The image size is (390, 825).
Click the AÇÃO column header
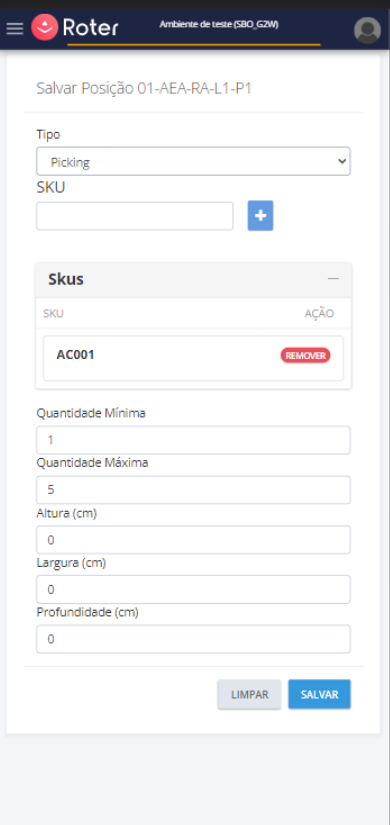pos(319,314)
